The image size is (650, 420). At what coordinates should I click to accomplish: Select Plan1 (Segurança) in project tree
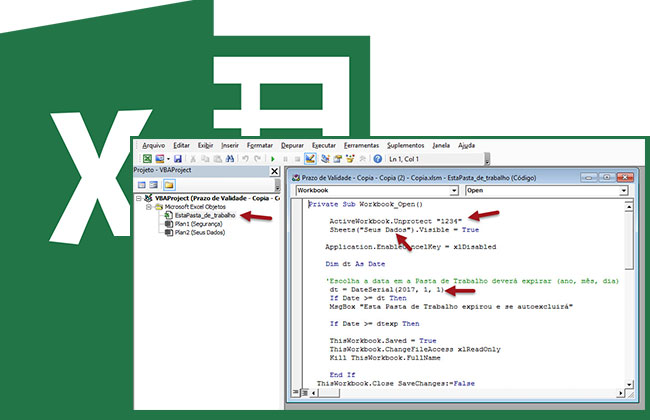[x=198, y=224]
